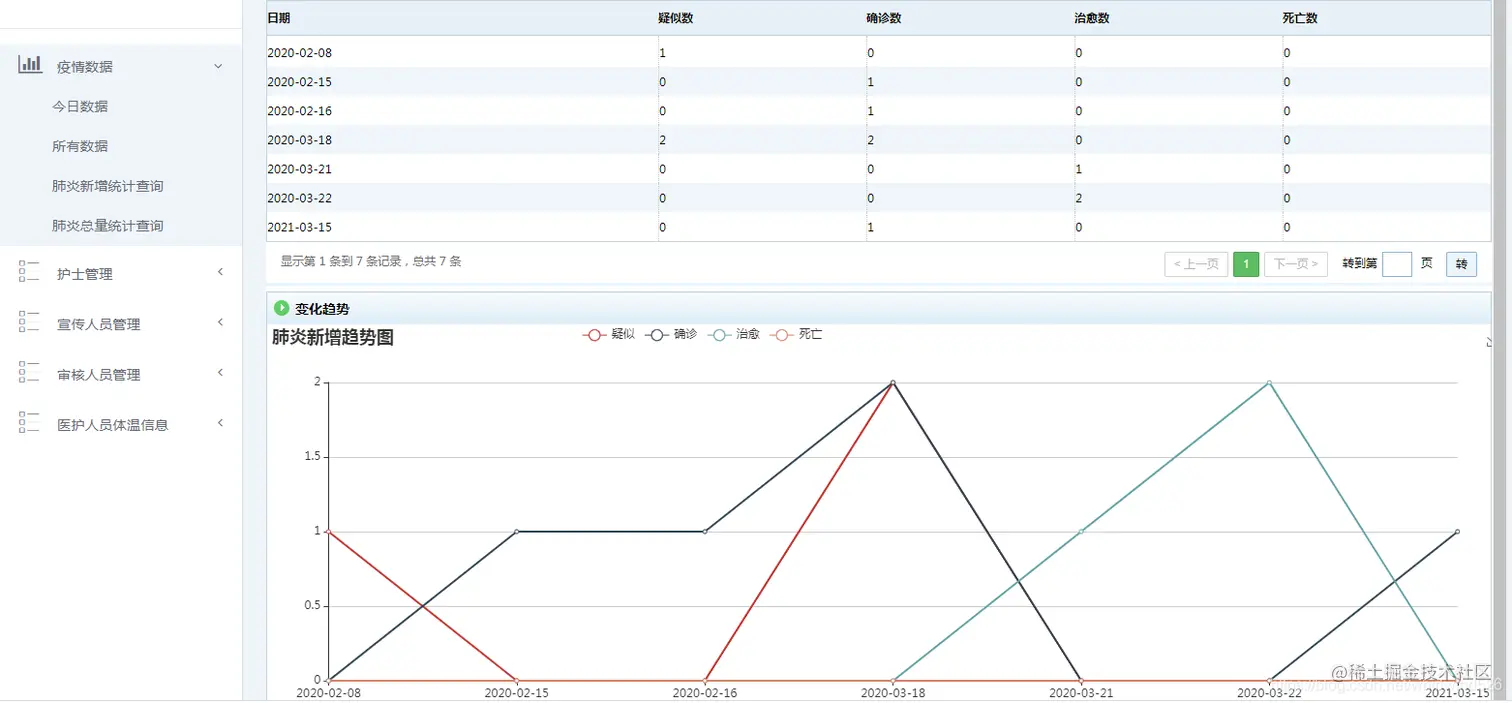This screenshot has width=1512, height=703.
Task: Click the 宣传人员管理 list icon
Action: coord(29,322)
